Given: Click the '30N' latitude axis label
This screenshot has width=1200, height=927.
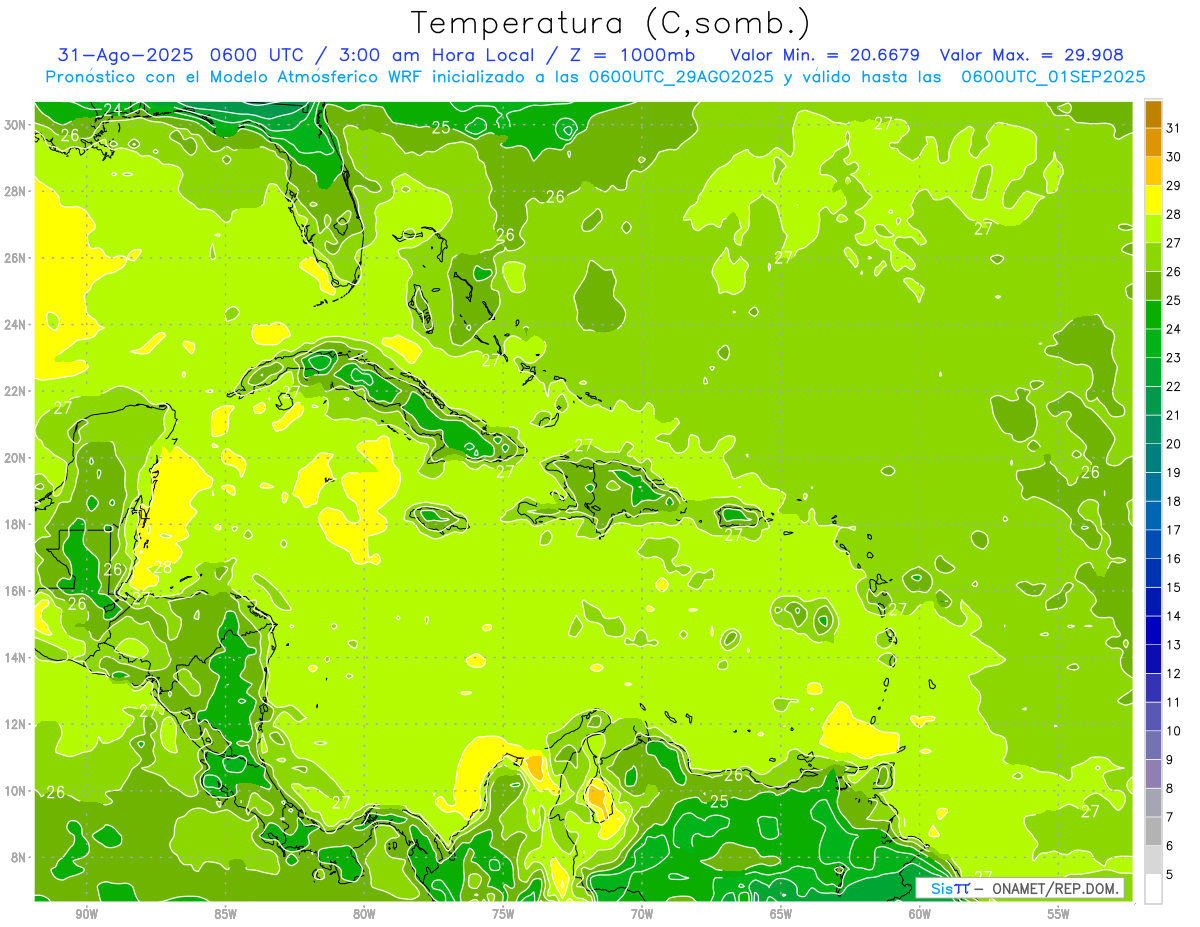Looking at the screenshot, I should pyautogui.click(x=17, y=125).
